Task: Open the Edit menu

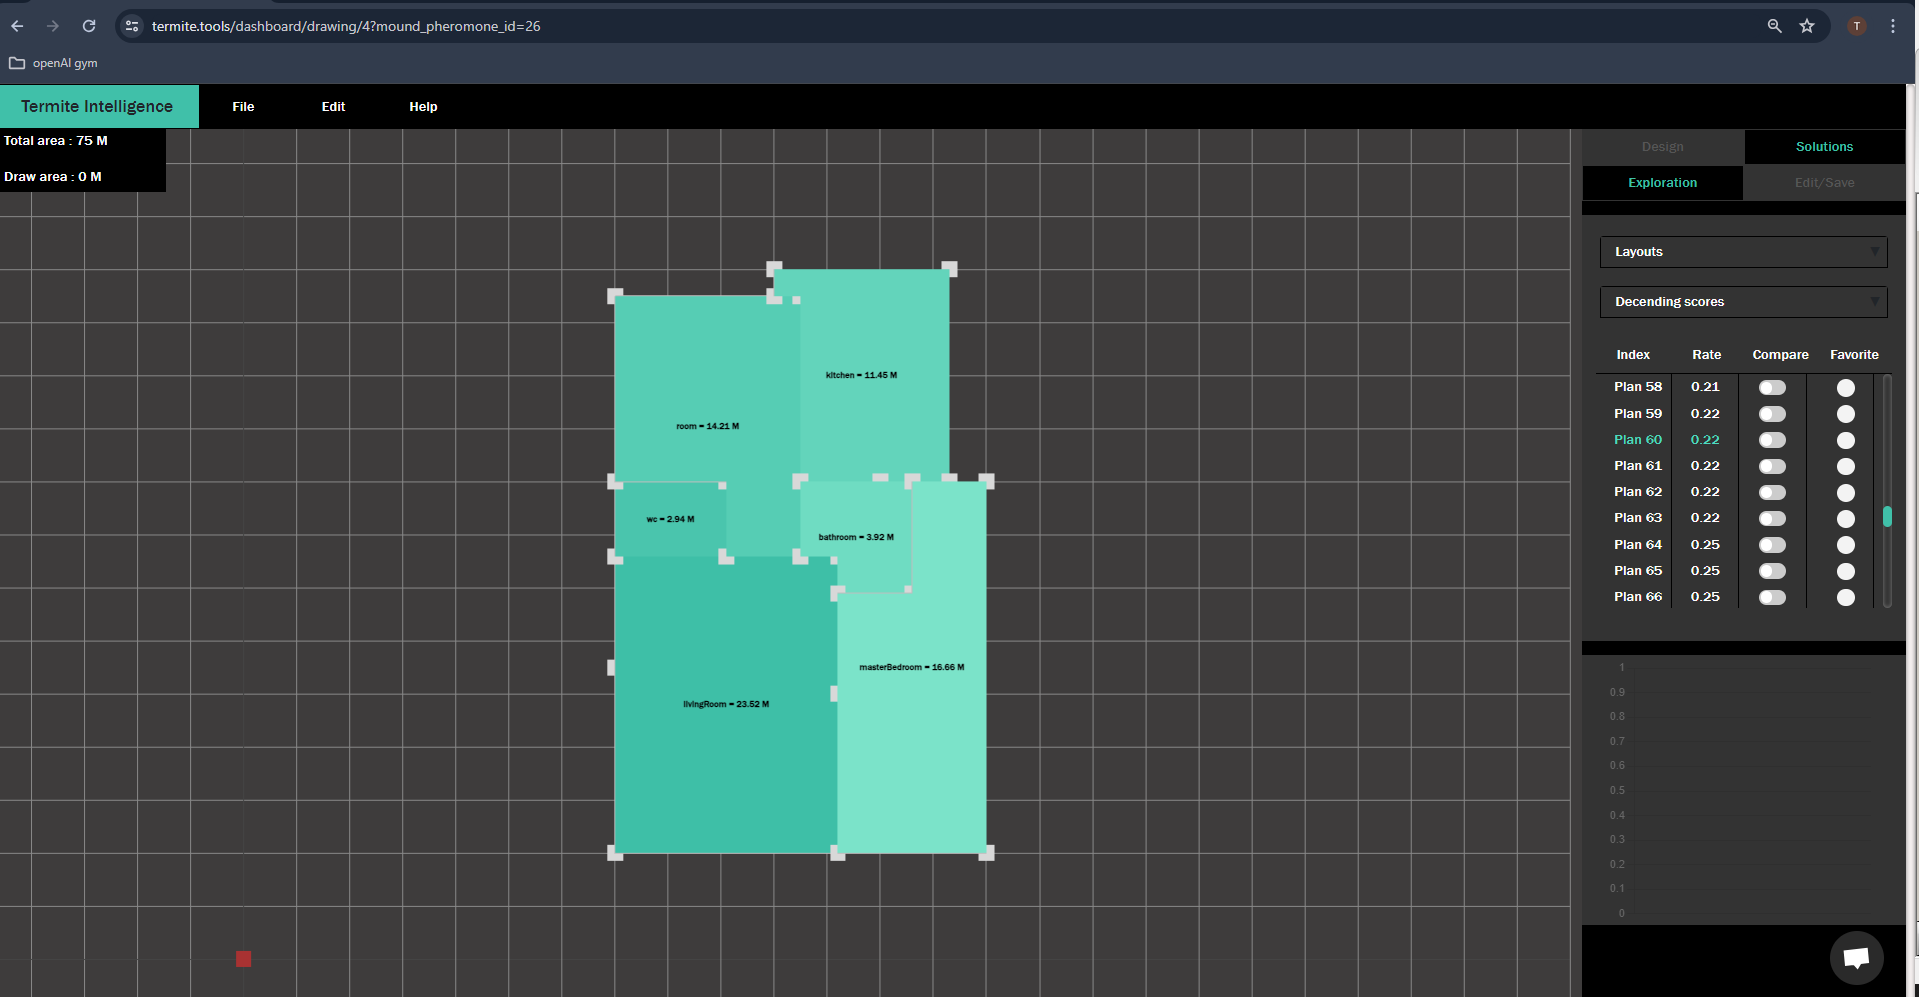Action: (x=333, y=107)
